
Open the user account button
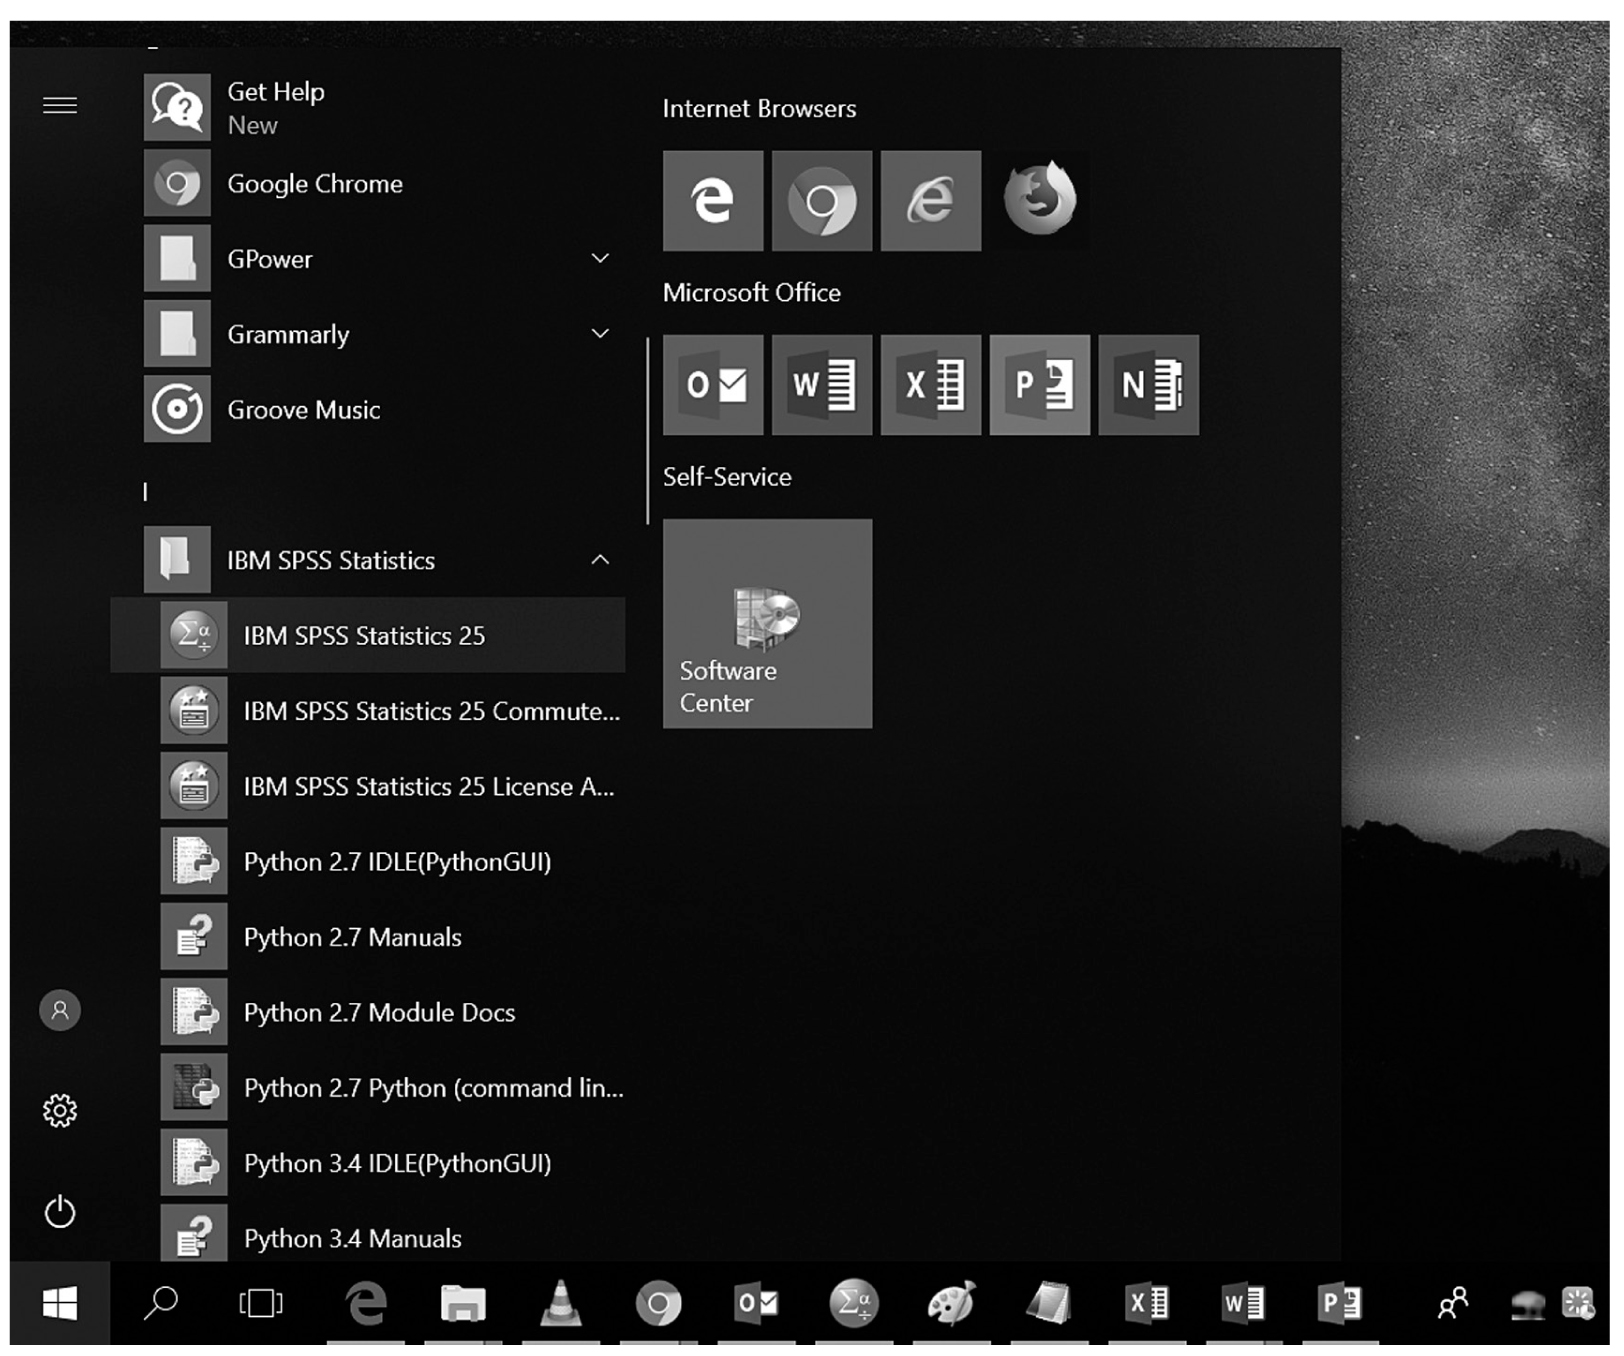60,1010
